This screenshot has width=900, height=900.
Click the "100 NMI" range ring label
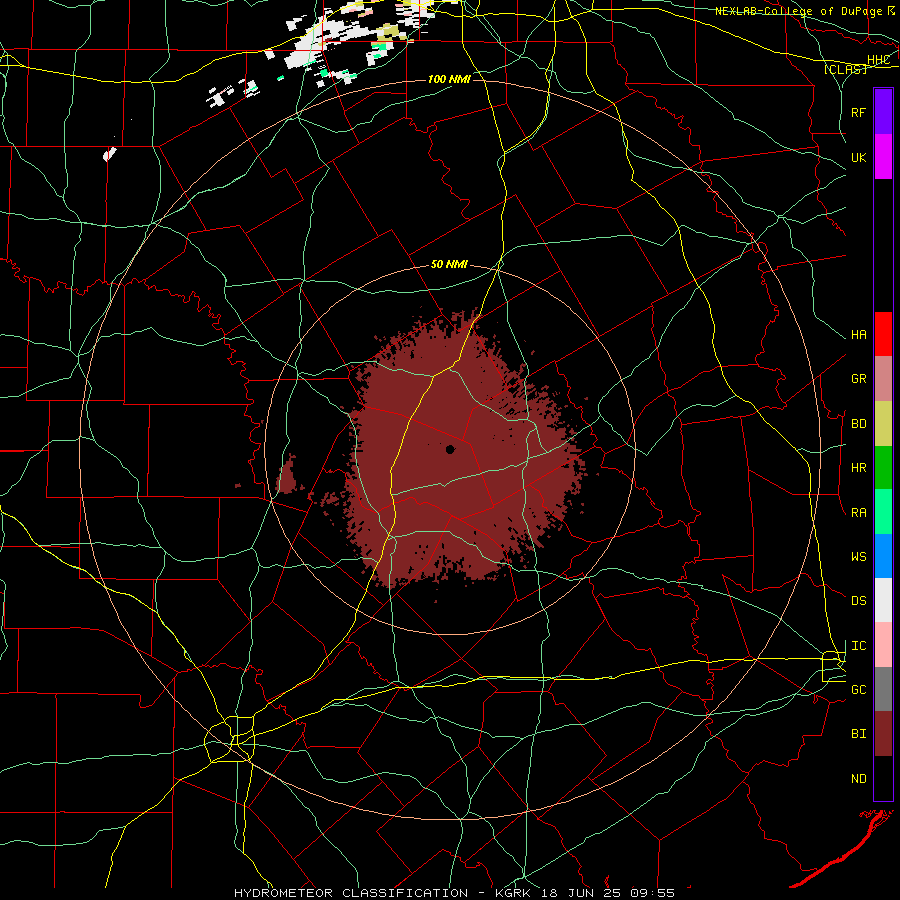pyautogui.click(x=449, y=79)
